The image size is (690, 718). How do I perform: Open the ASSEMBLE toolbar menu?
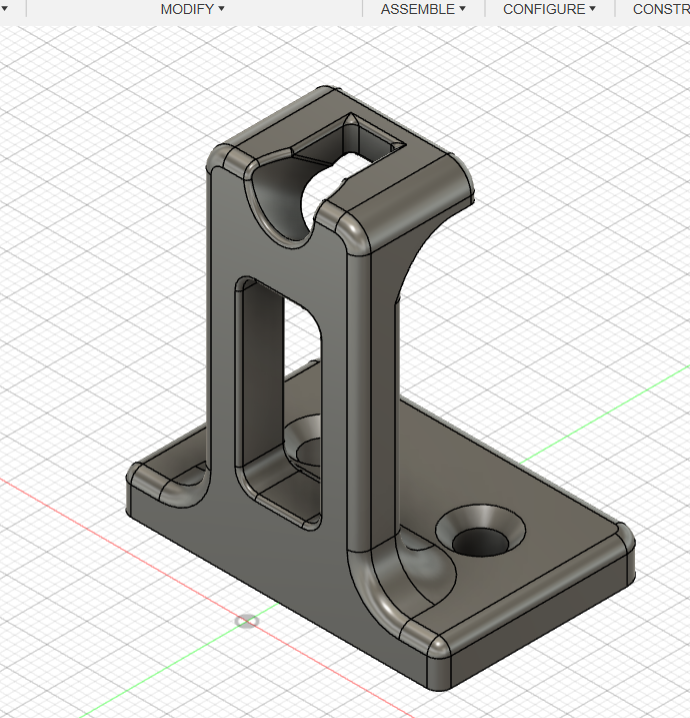tap(423, 9)
